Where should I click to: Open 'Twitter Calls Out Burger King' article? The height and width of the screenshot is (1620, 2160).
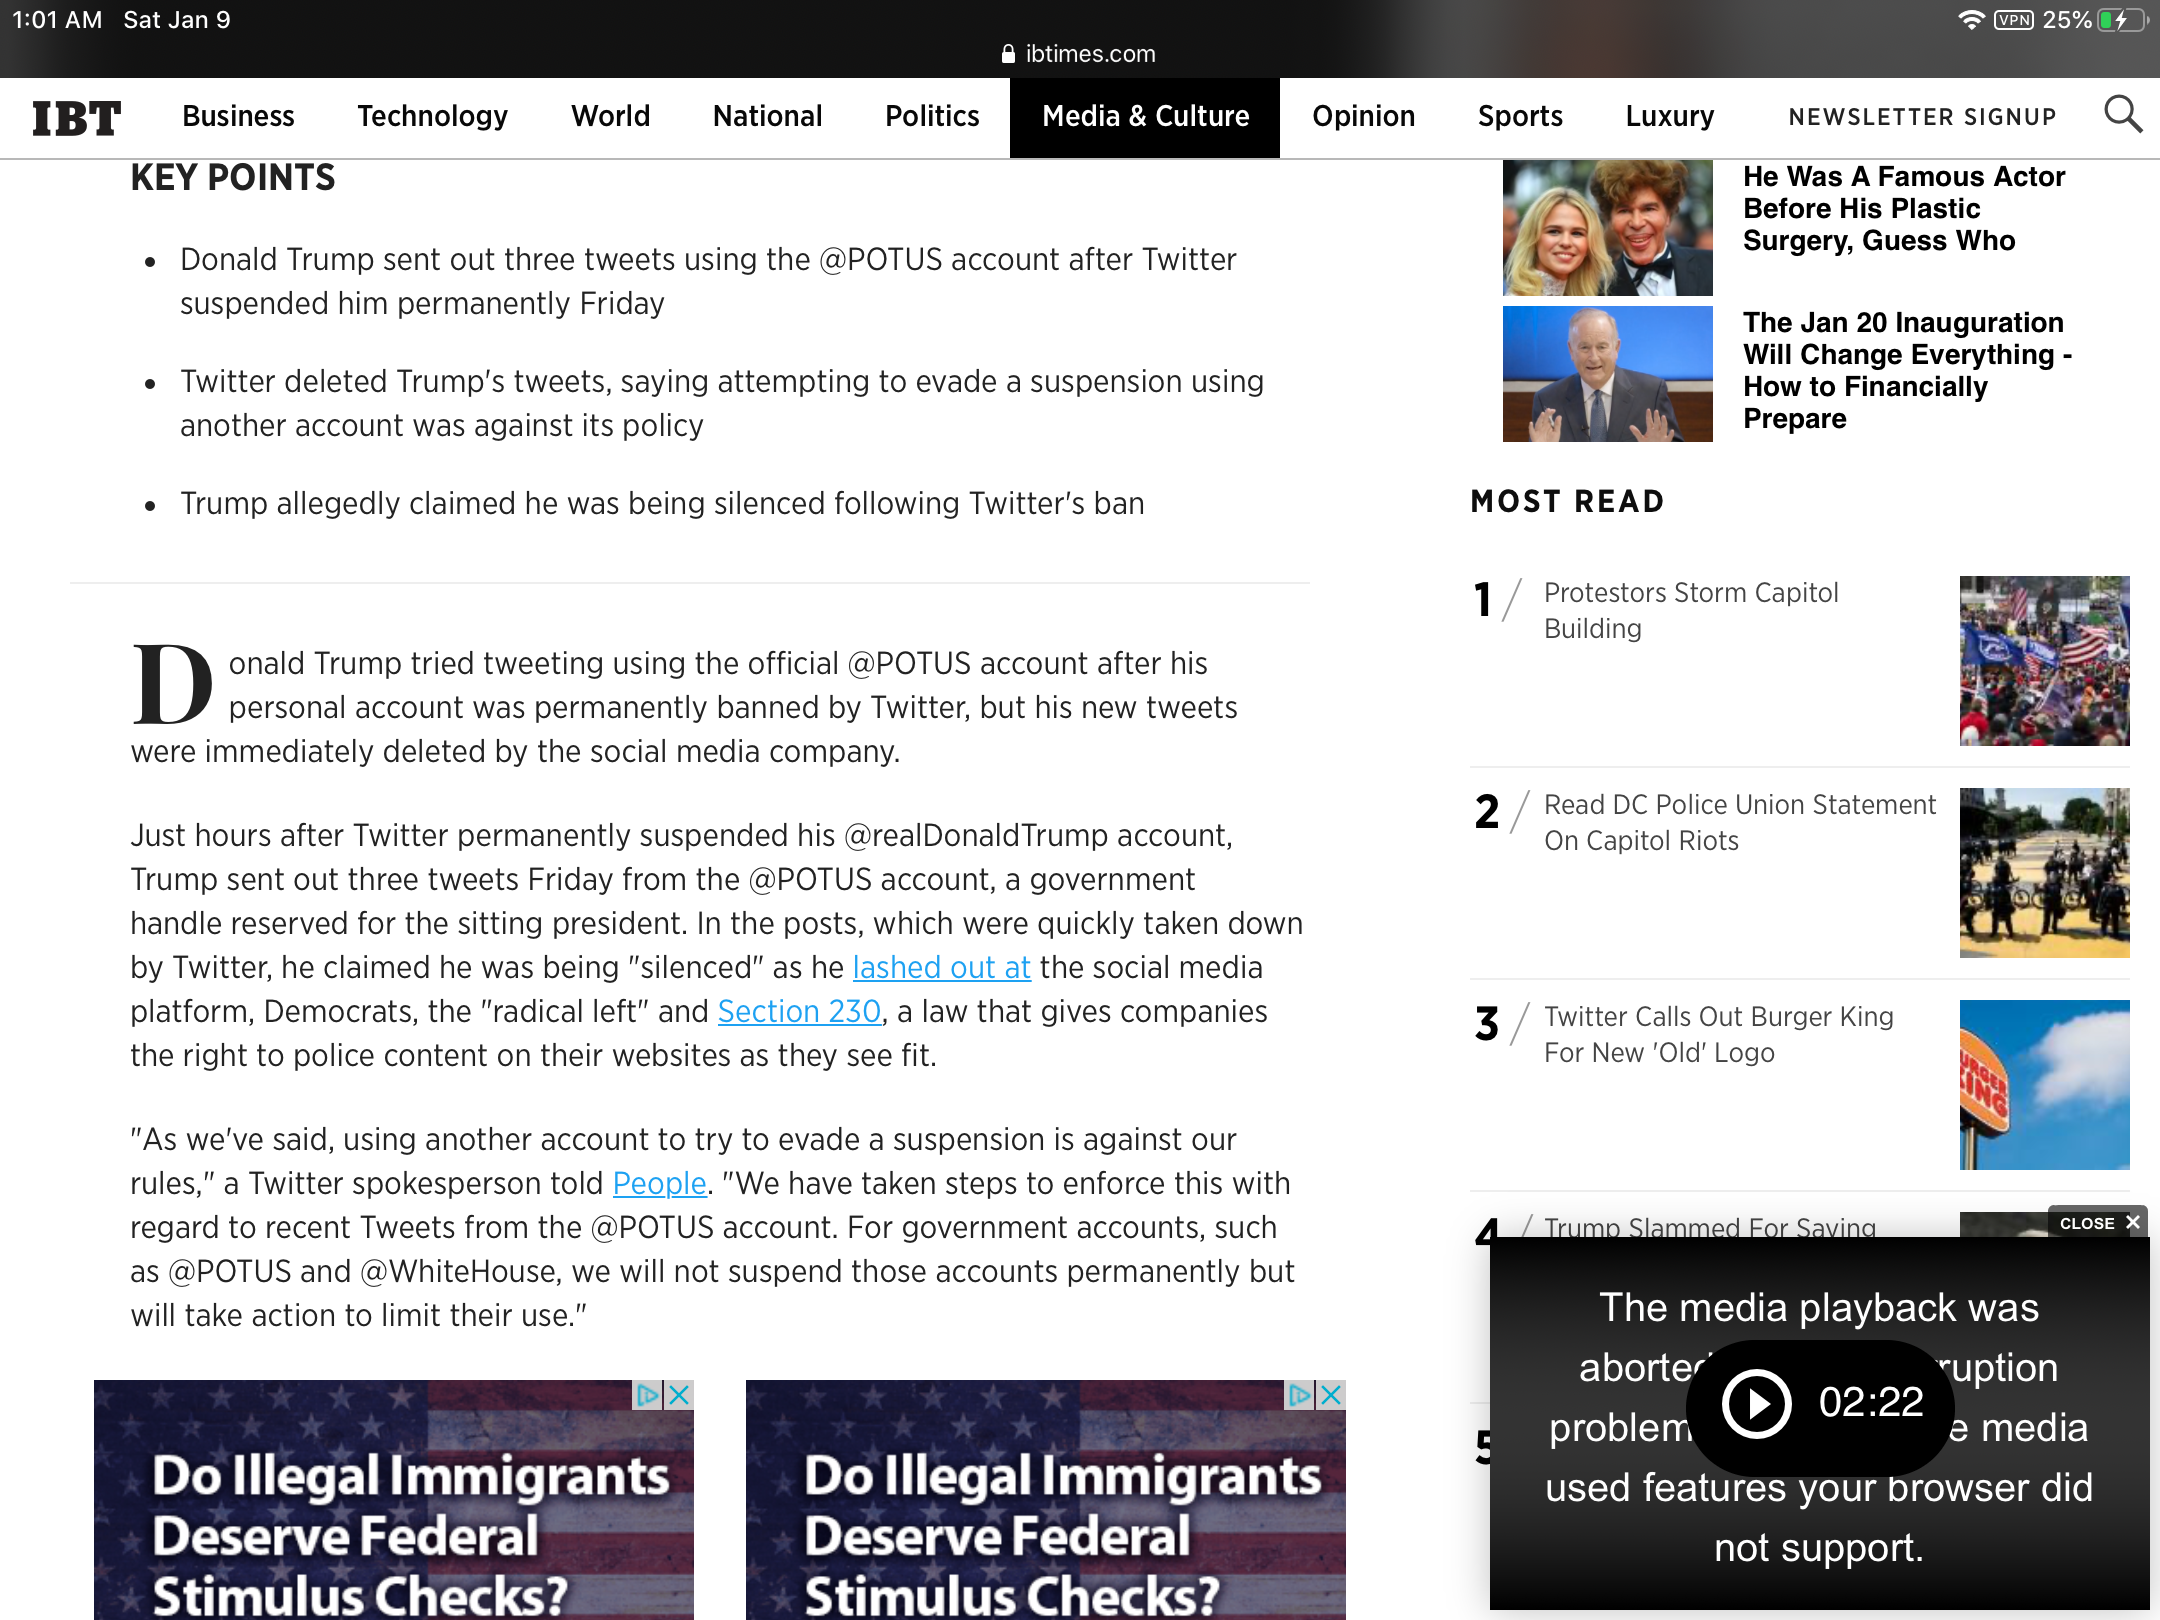(1719, 1034)
